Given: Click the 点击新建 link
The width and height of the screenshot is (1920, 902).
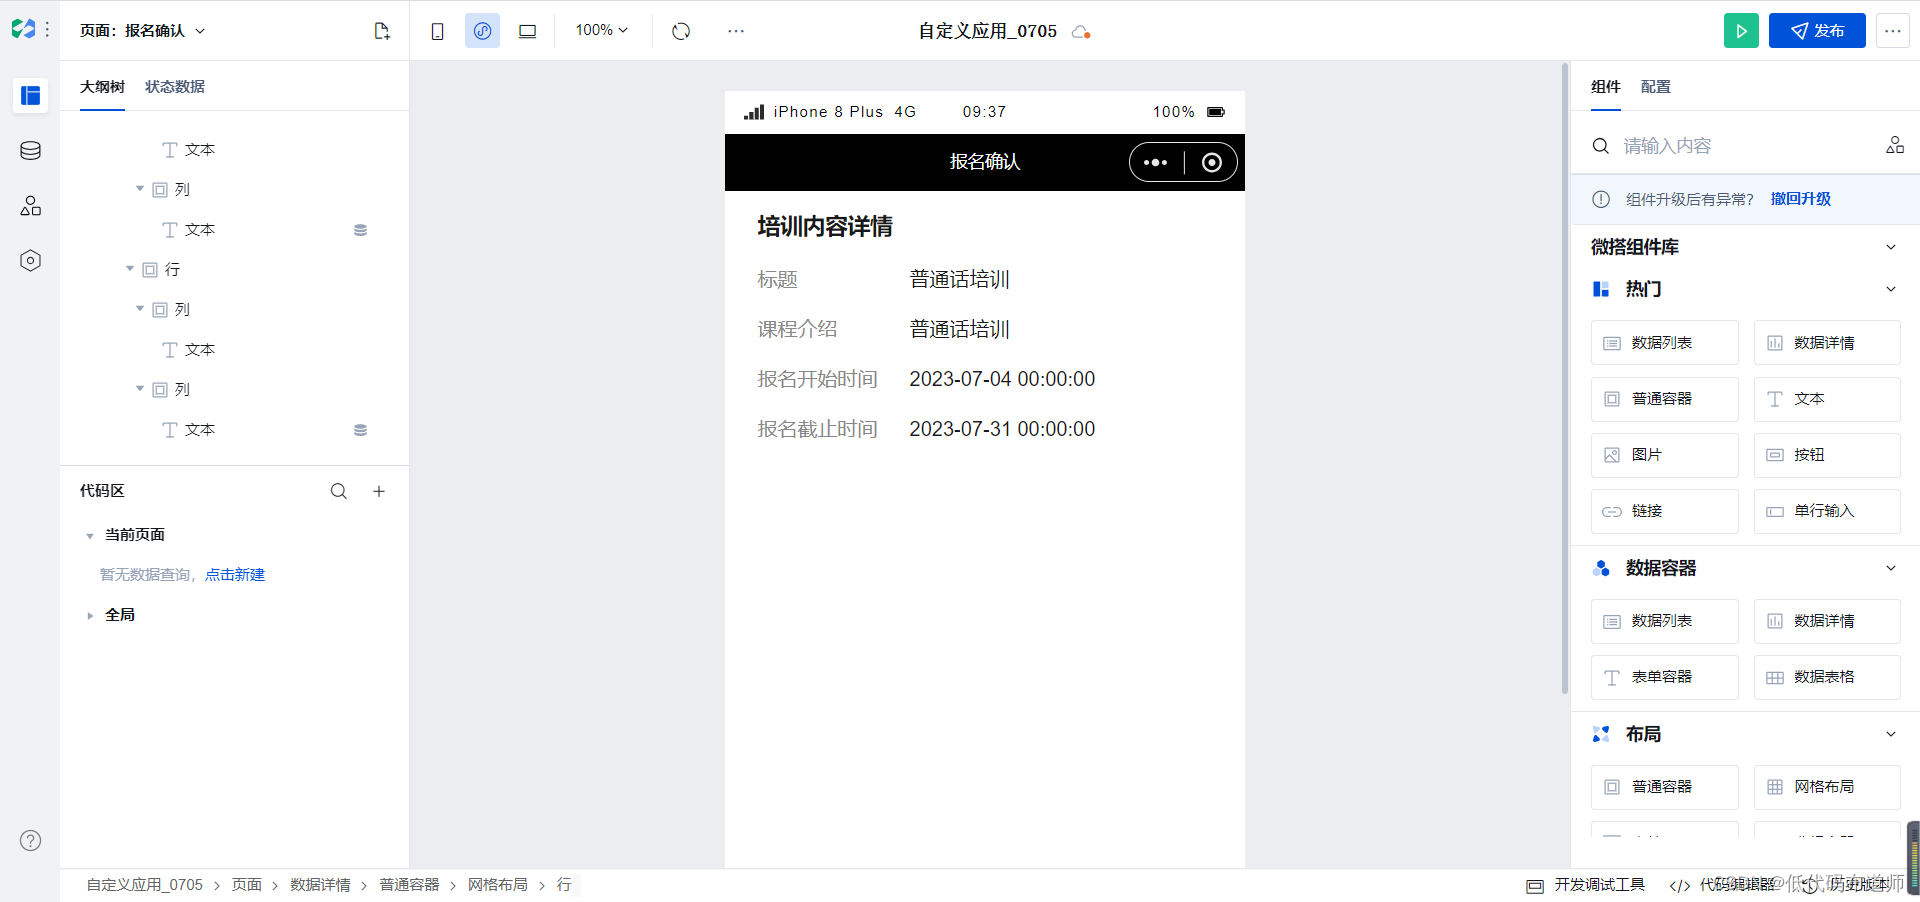Looking at the screenshot, I should (x=235, y=575).
